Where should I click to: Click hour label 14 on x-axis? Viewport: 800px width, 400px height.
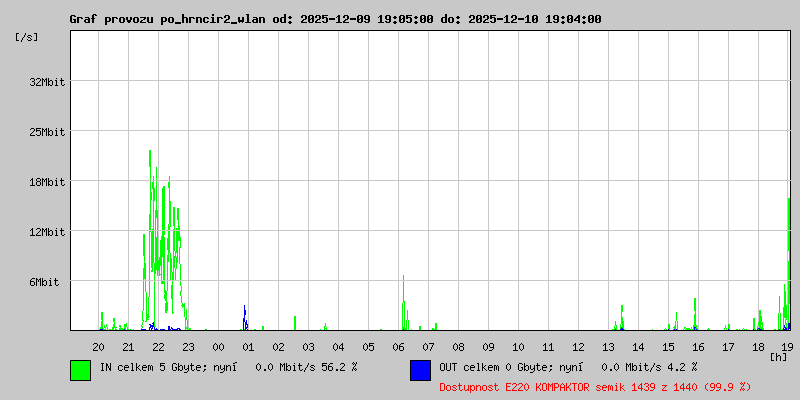638,347
